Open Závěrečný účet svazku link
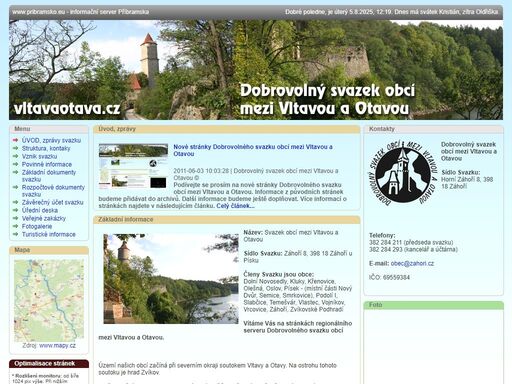Viewport: 512px width, 384px height. click(52, 202)
